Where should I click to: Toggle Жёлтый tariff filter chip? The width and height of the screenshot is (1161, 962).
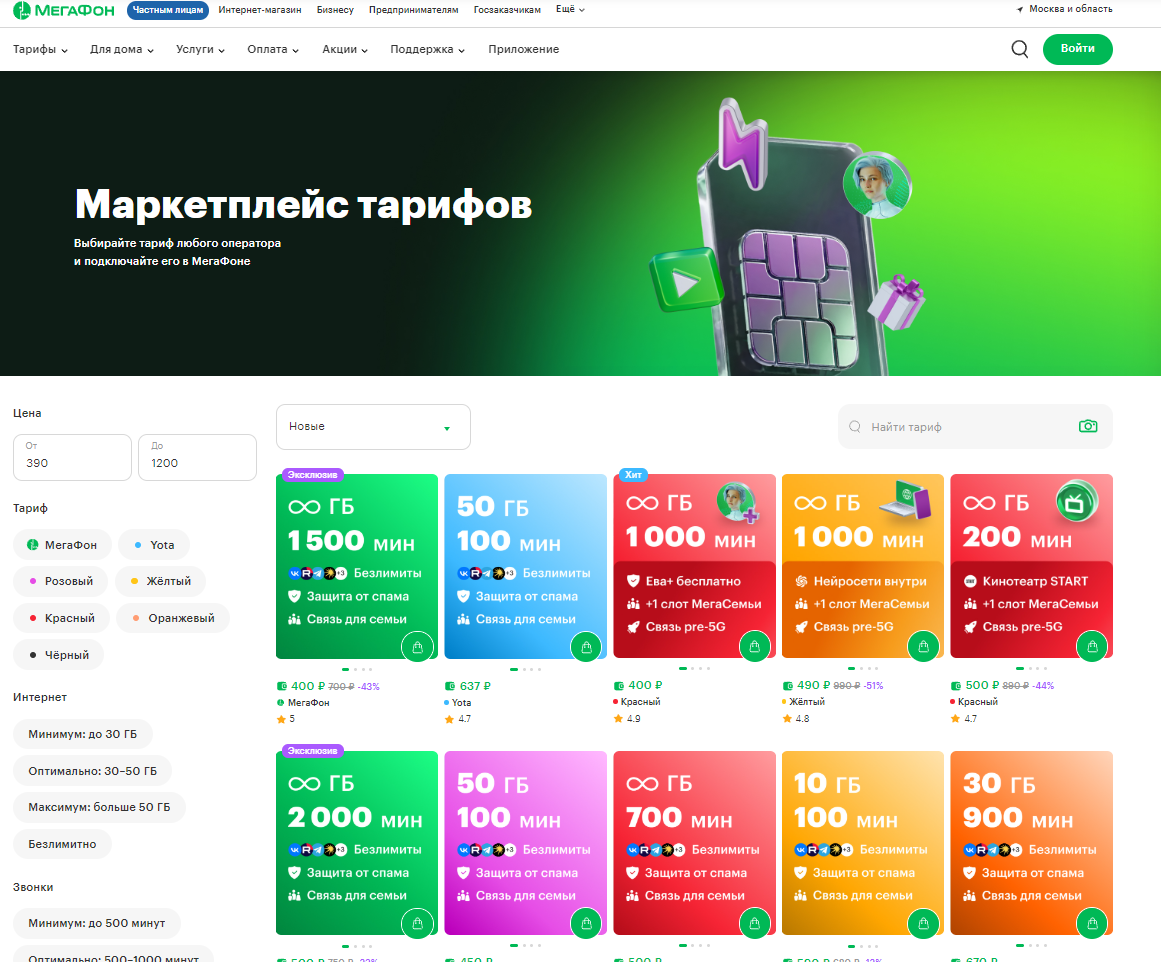click(161, 581)
